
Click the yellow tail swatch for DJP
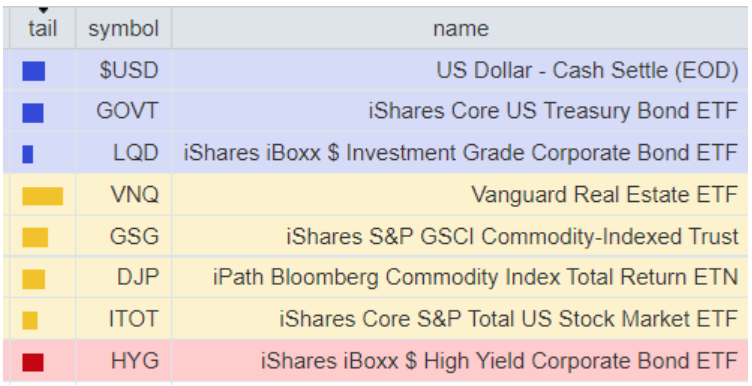34,279
